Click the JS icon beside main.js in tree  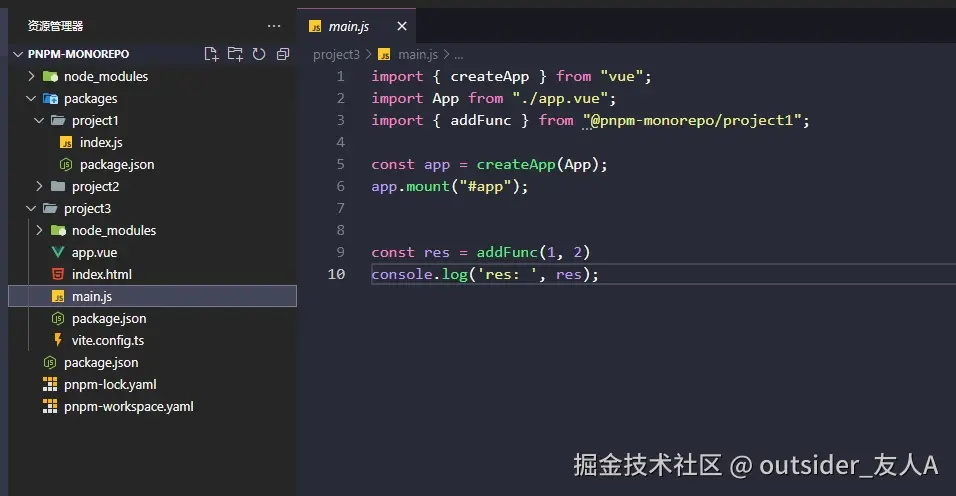(x=58, y=296)
